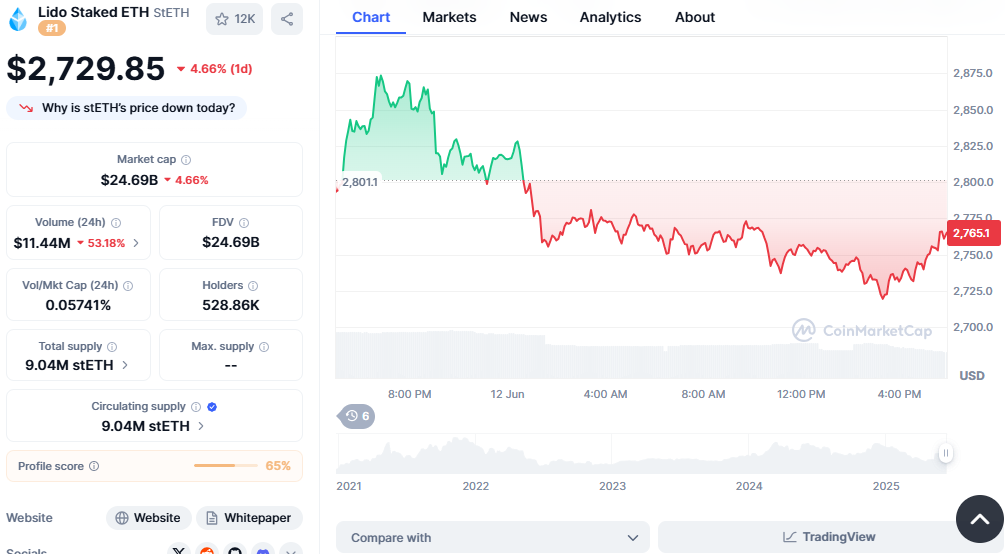The height and width of the screenshot is (554, 1005).
Task: Click the USD currency label on chart
Action: (x=972, y=376)
